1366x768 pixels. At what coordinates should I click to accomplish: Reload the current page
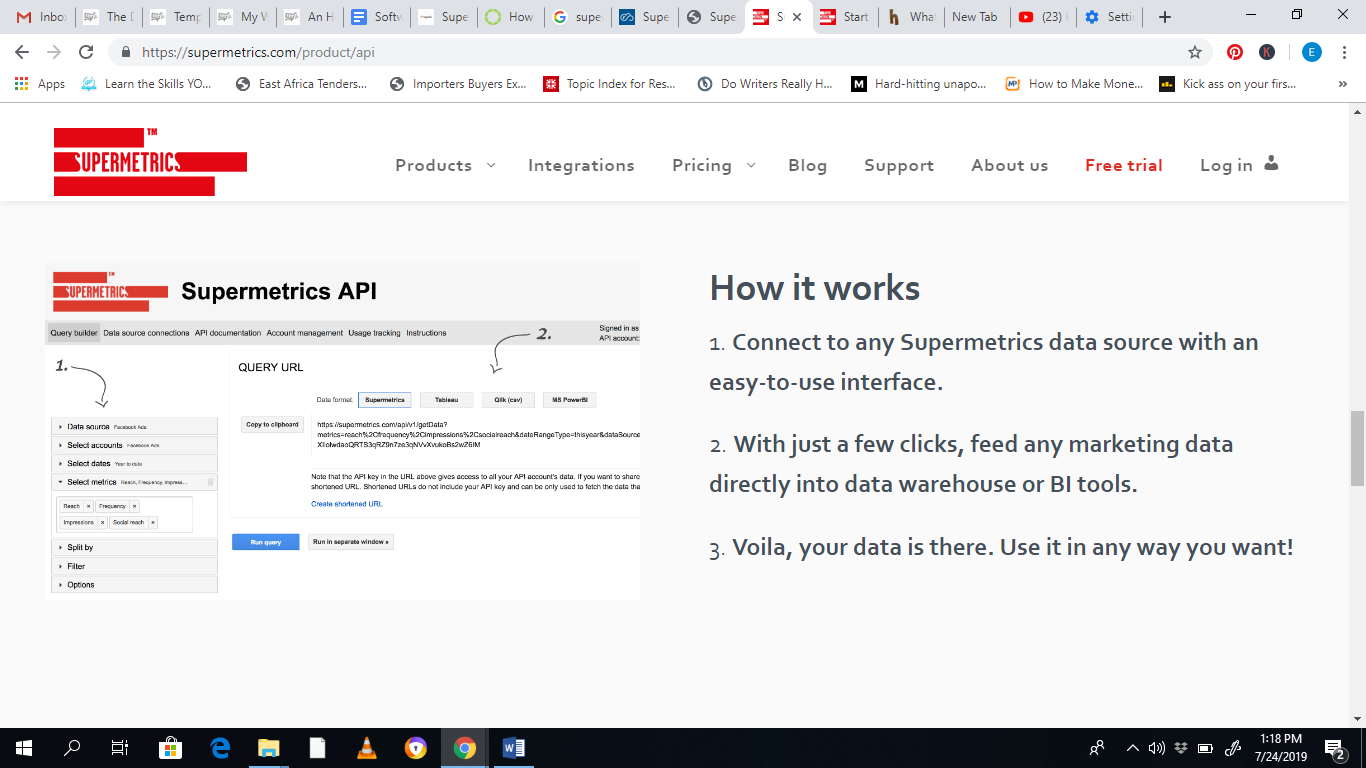point(86,52)
